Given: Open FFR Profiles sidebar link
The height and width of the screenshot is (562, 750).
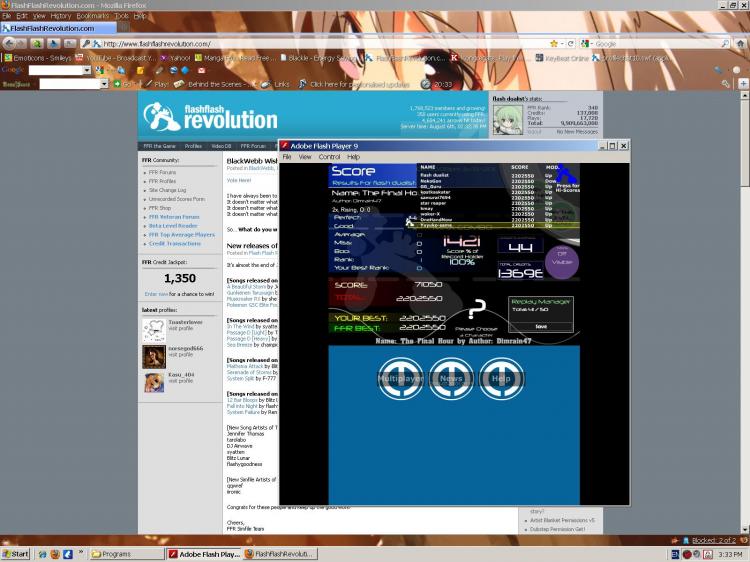Looking at the screenshot, I should coord(162,181).
